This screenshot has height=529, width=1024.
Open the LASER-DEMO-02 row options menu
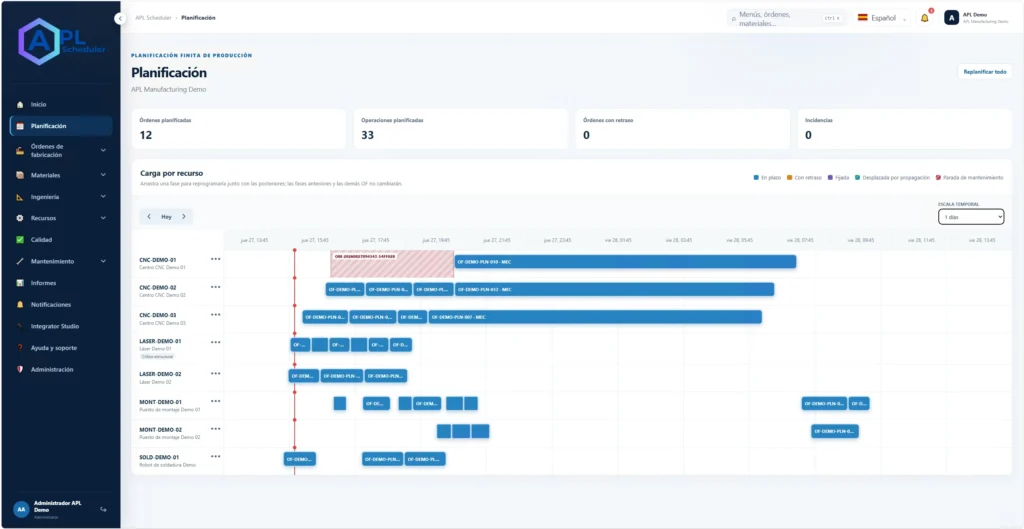tap(216, 373)
